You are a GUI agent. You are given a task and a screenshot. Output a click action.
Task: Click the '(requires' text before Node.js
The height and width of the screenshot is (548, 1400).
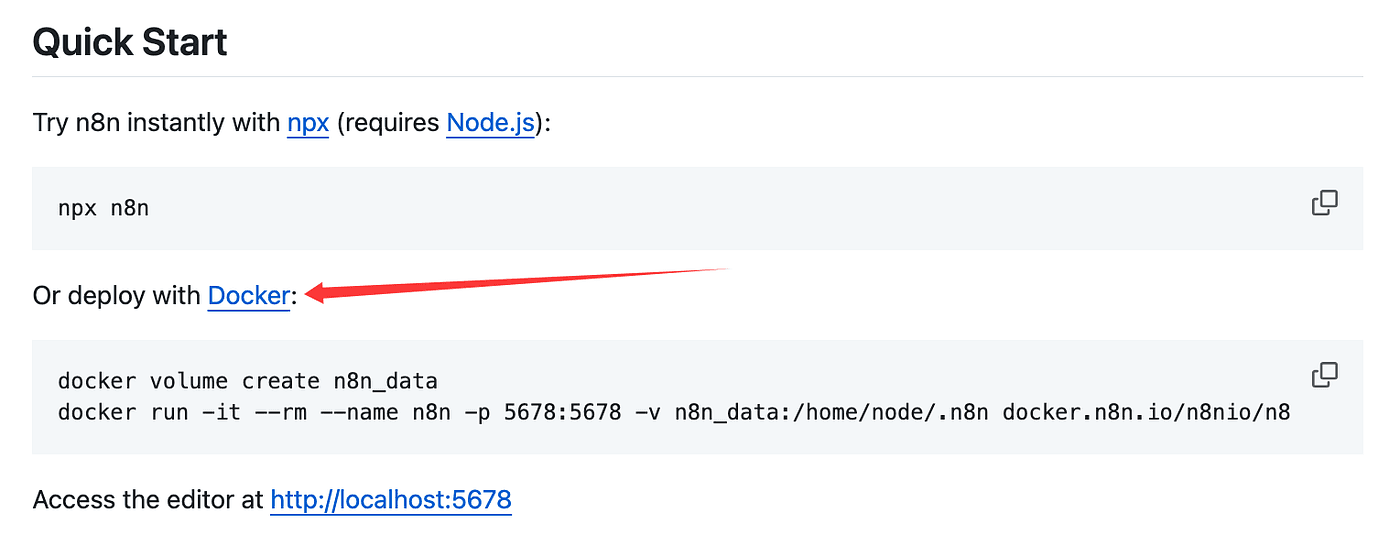(388, 123)
